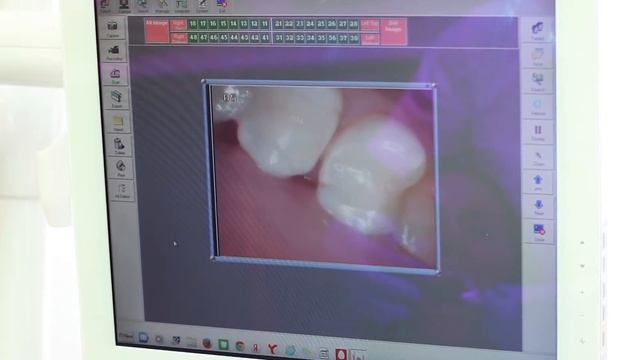This screenshot has height=360, width=640.
Task: Click the first icon in the top toolbar
Action: tap(105, 5)
